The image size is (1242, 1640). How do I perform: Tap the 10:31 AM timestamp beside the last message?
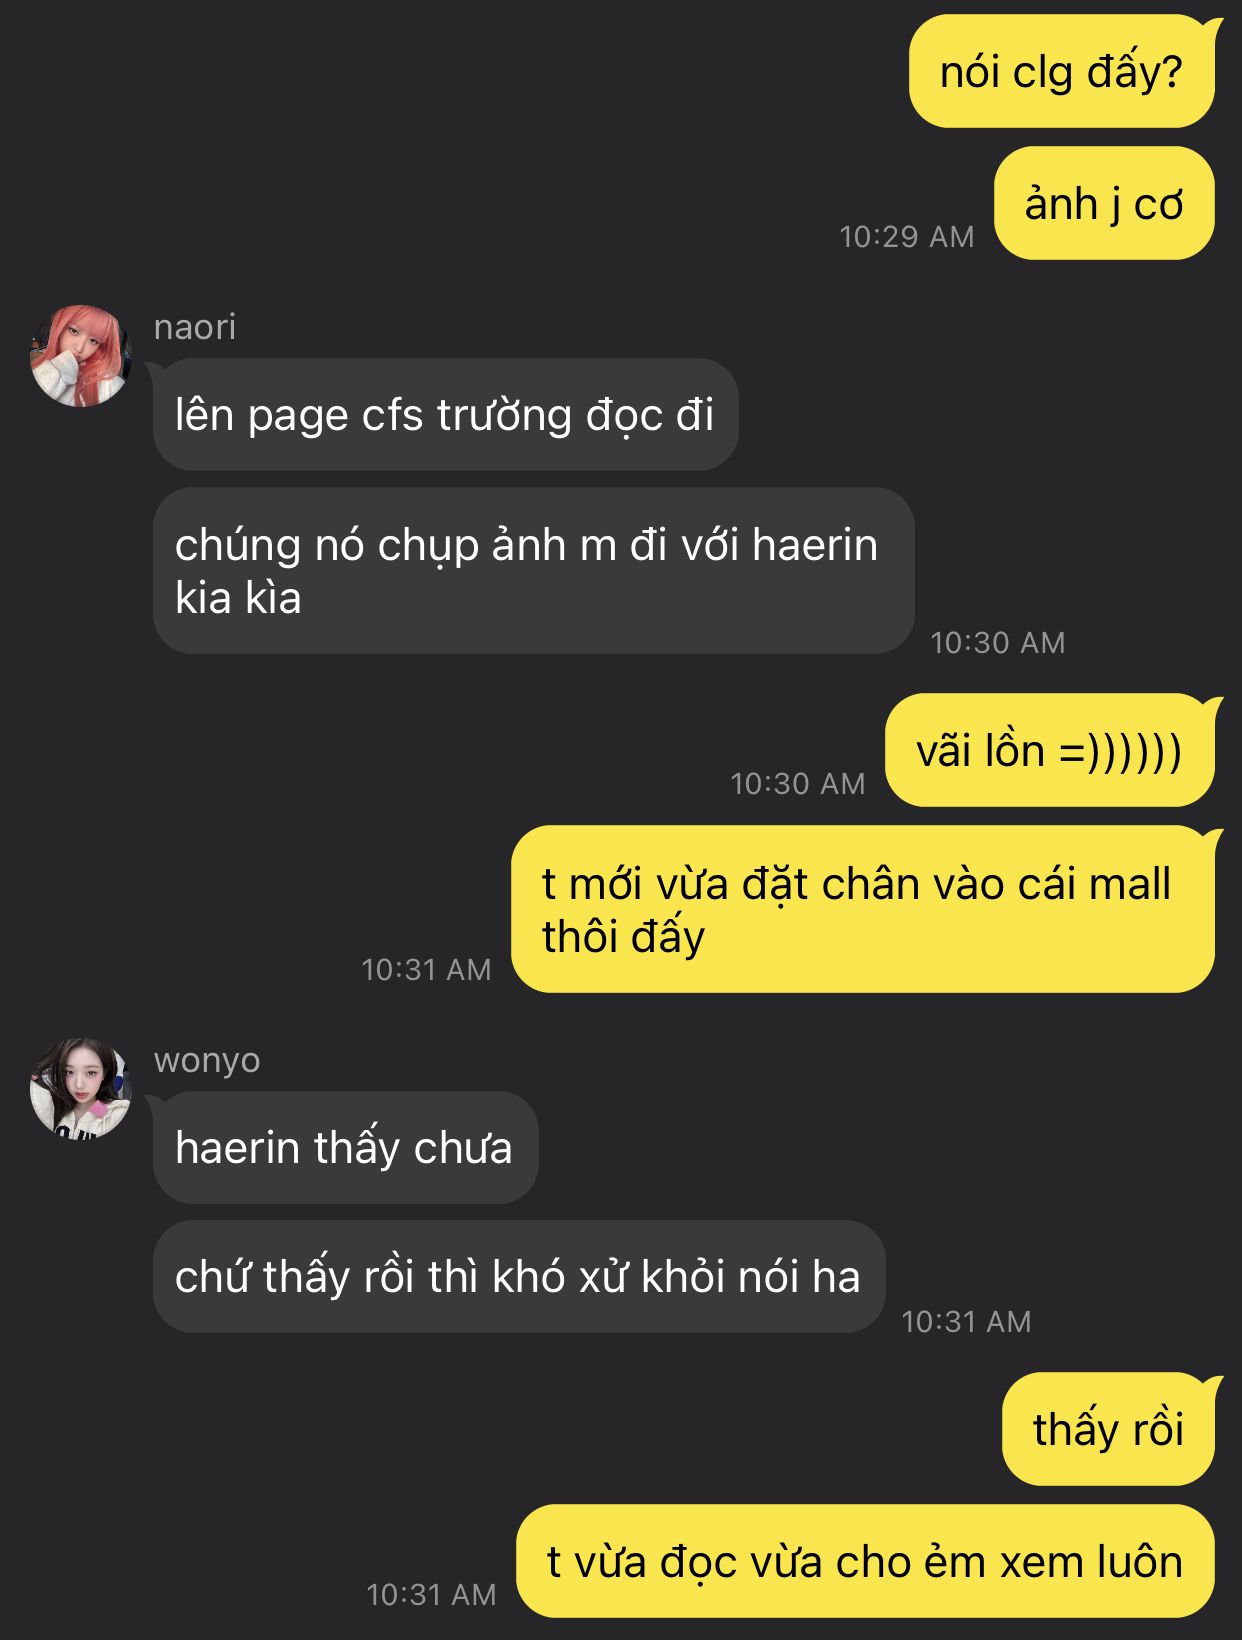[431, 1595]
